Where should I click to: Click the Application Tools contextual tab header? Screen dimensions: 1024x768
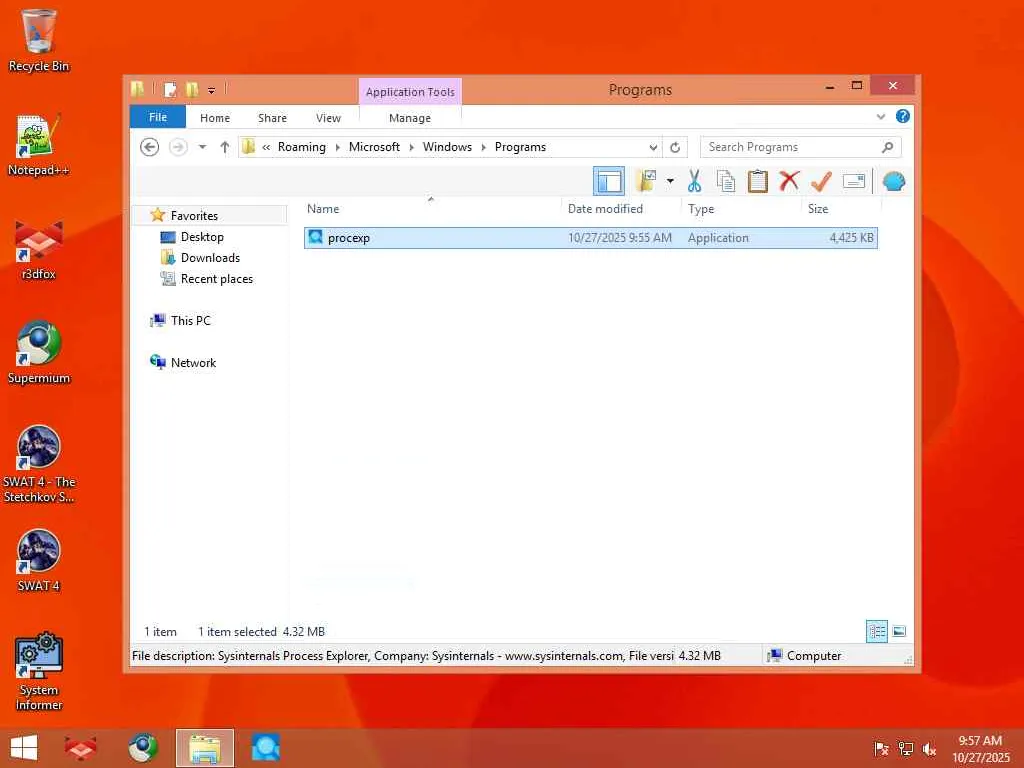(x=410, y=92)
